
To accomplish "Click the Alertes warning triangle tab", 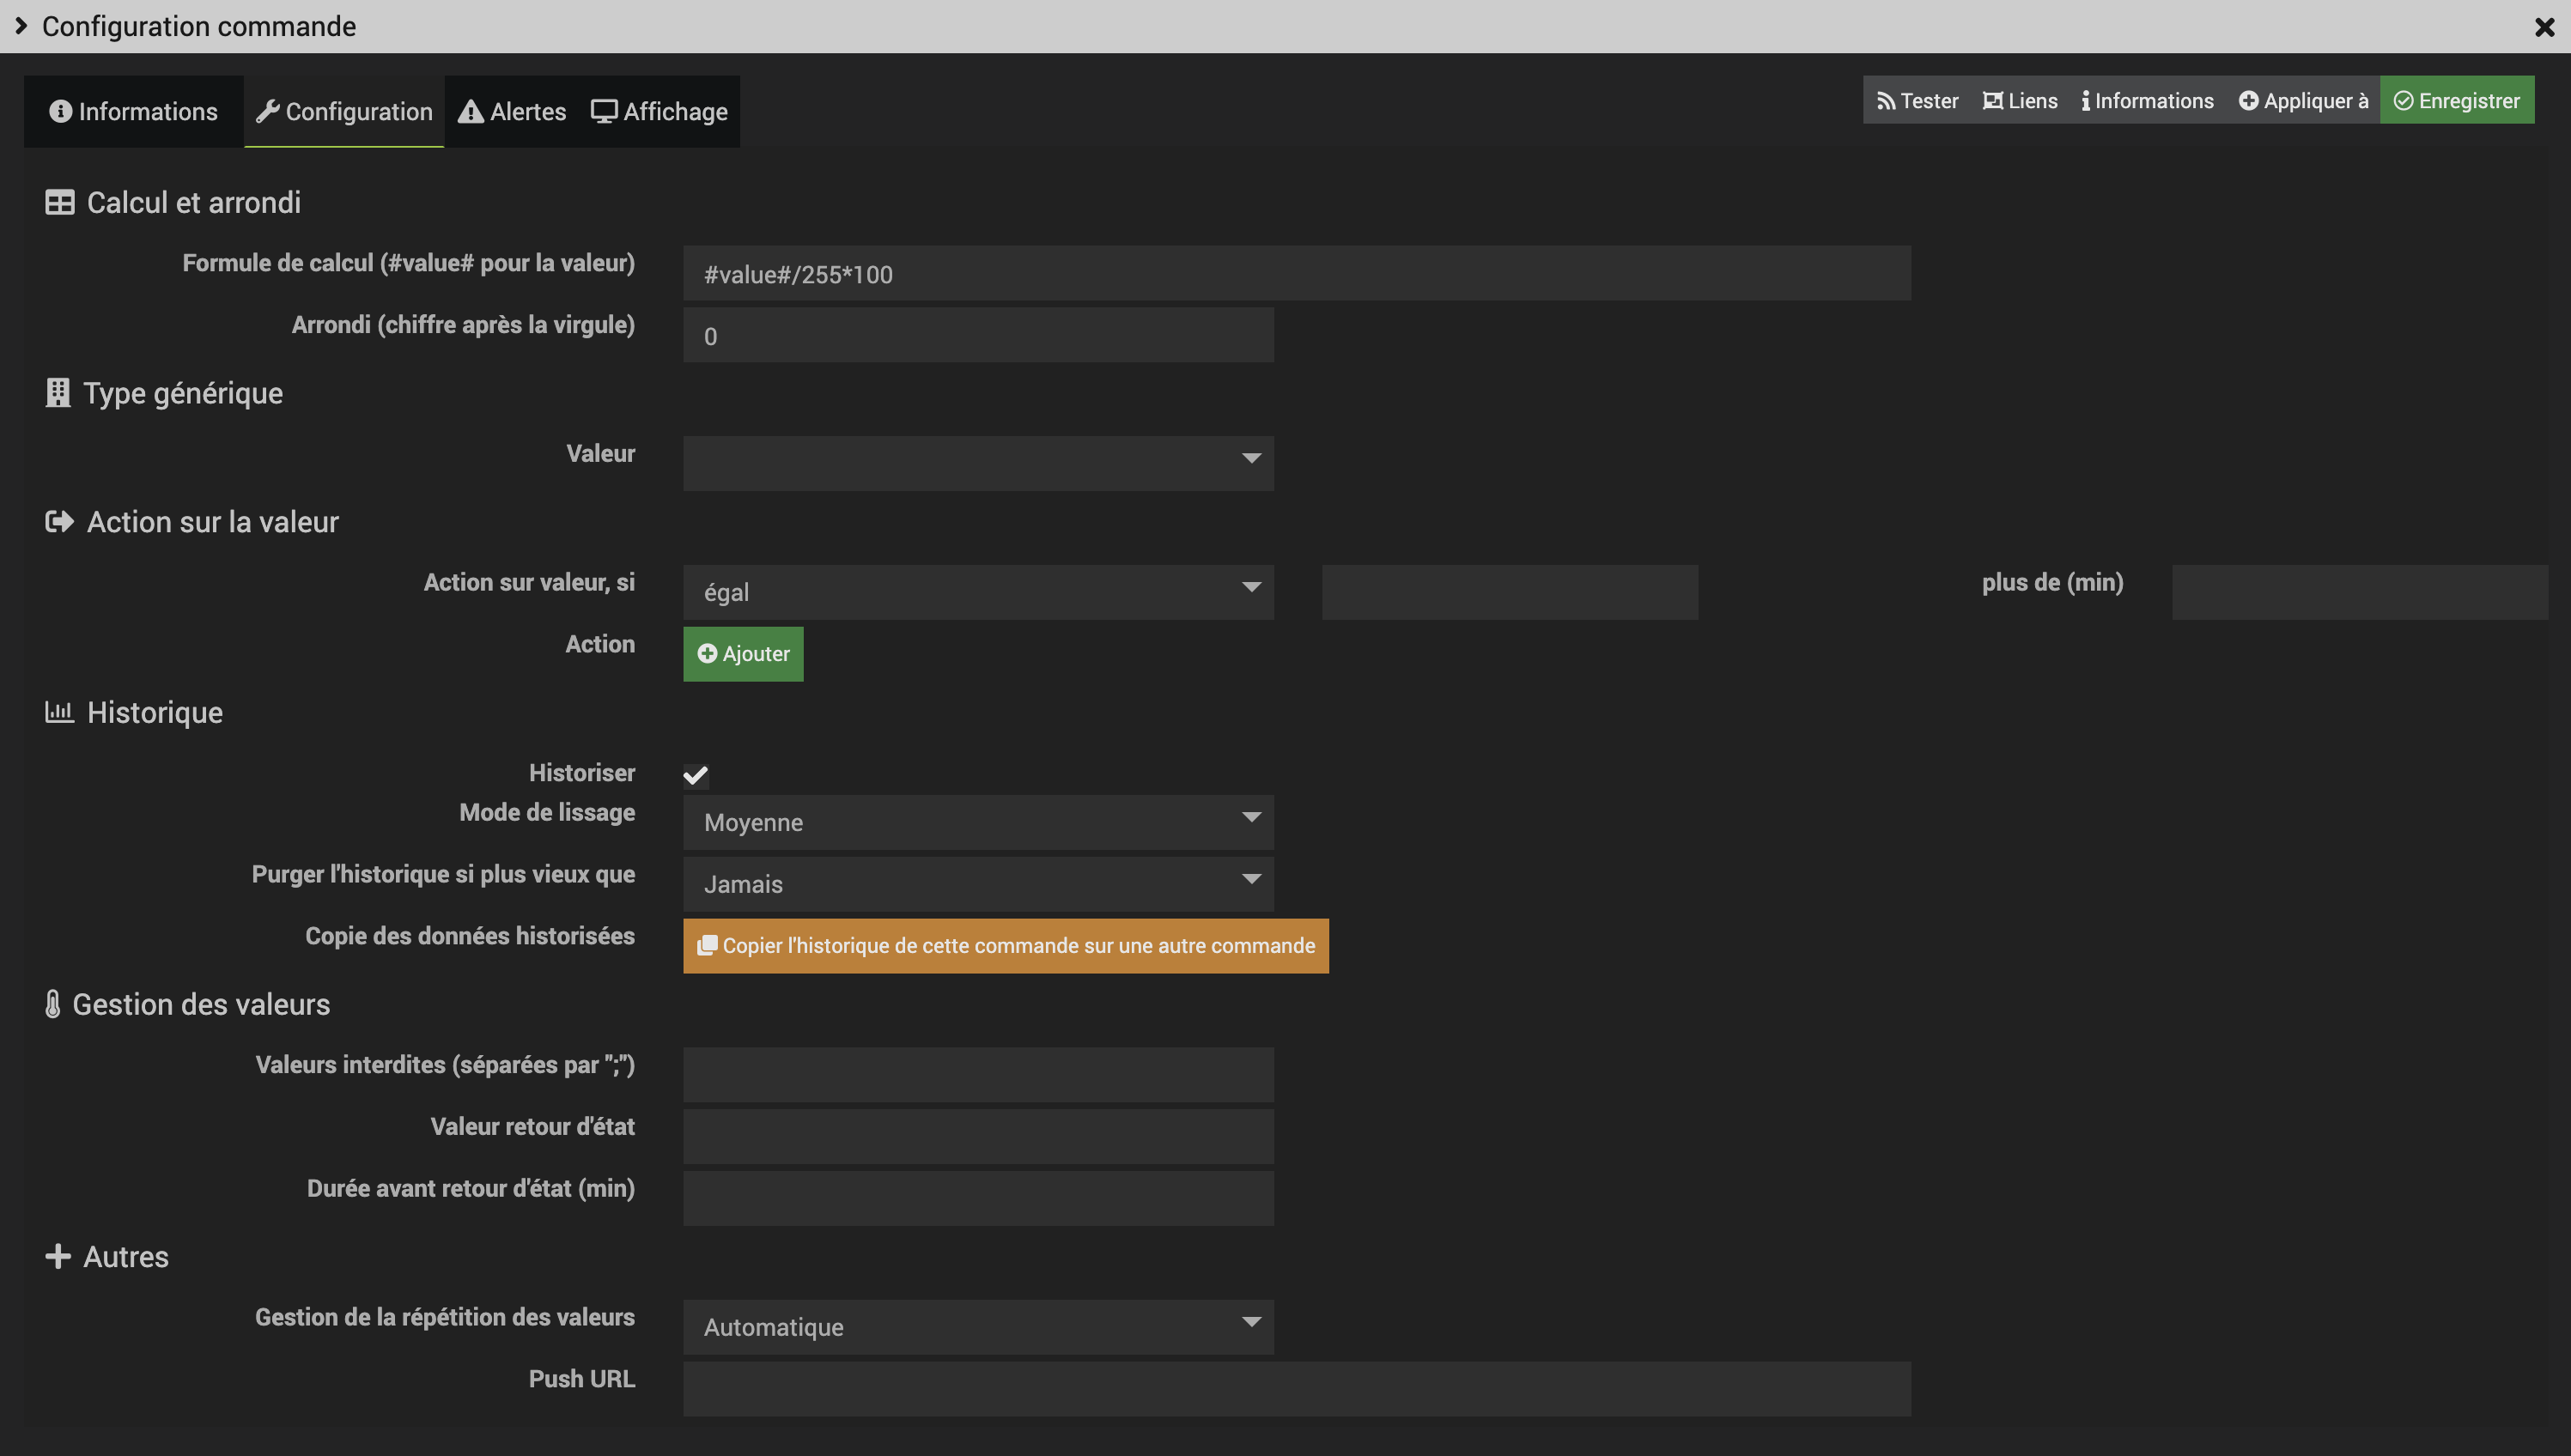I will 511,112.
